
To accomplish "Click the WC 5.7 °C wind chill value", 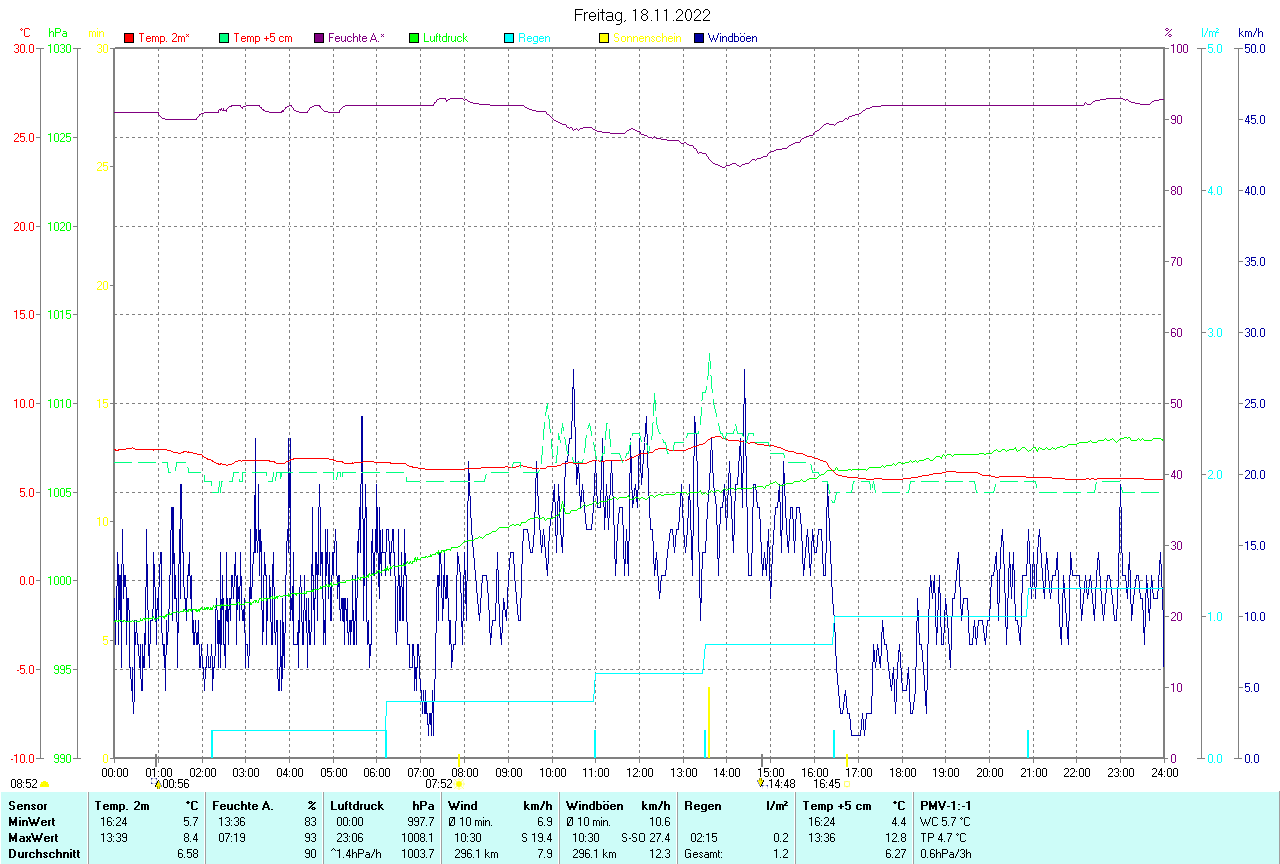I will 945,822.
